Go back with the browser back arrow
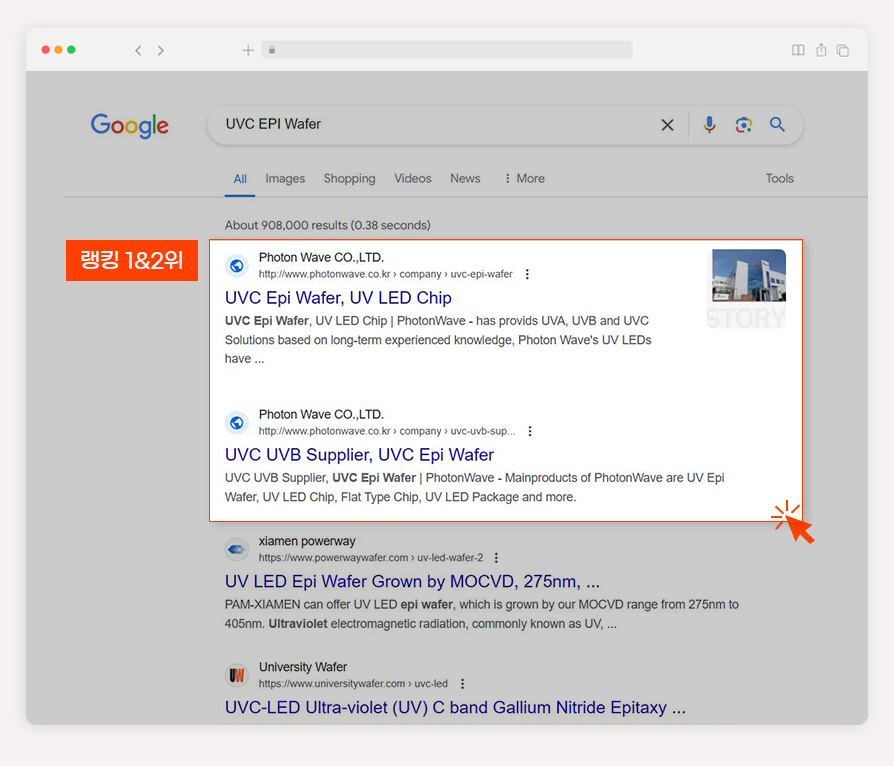 [138, 51]
